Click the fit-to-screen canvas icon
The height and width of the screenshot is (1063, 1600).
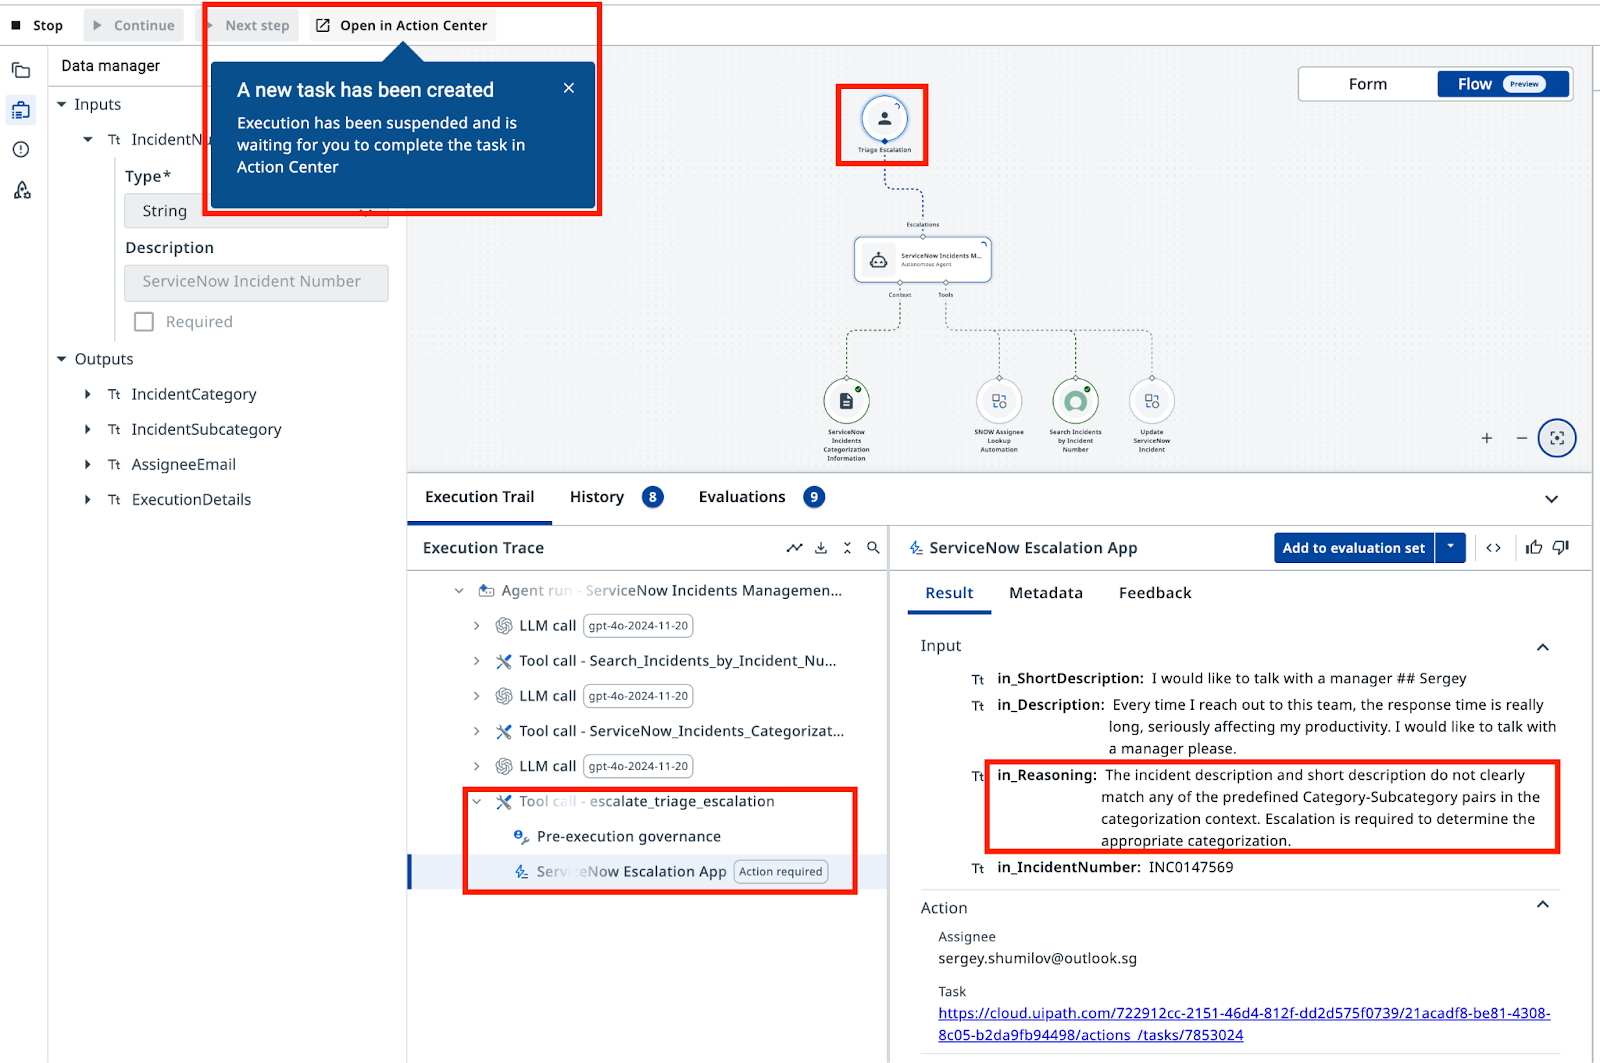click(1557, 438)
